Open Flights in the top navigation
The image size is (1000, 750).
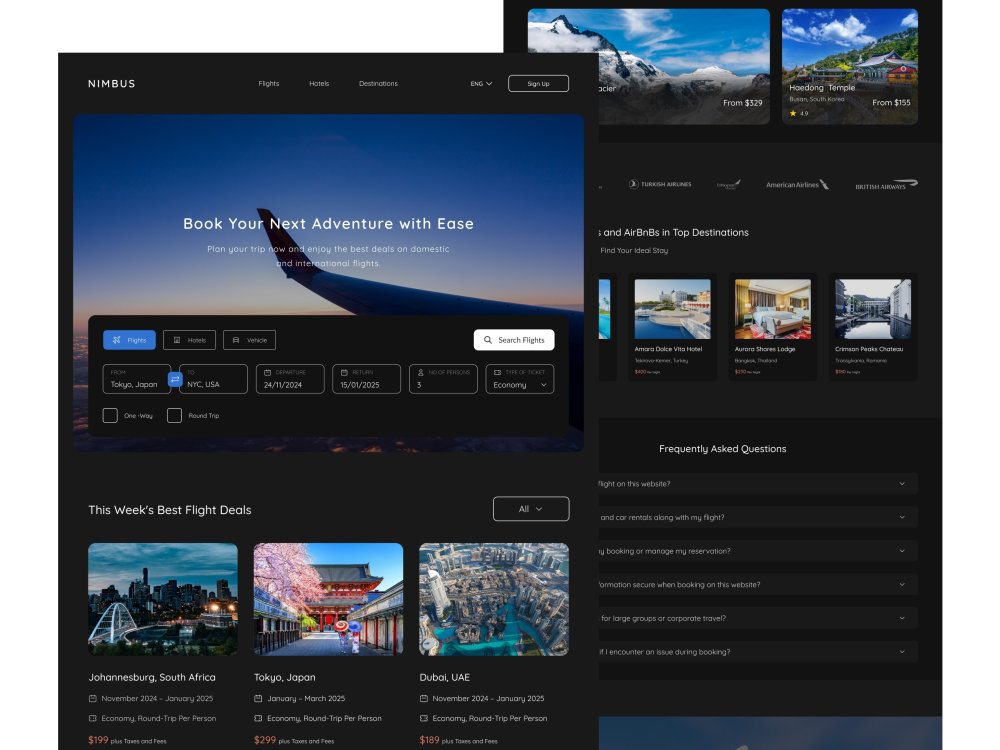coord(268,84)
